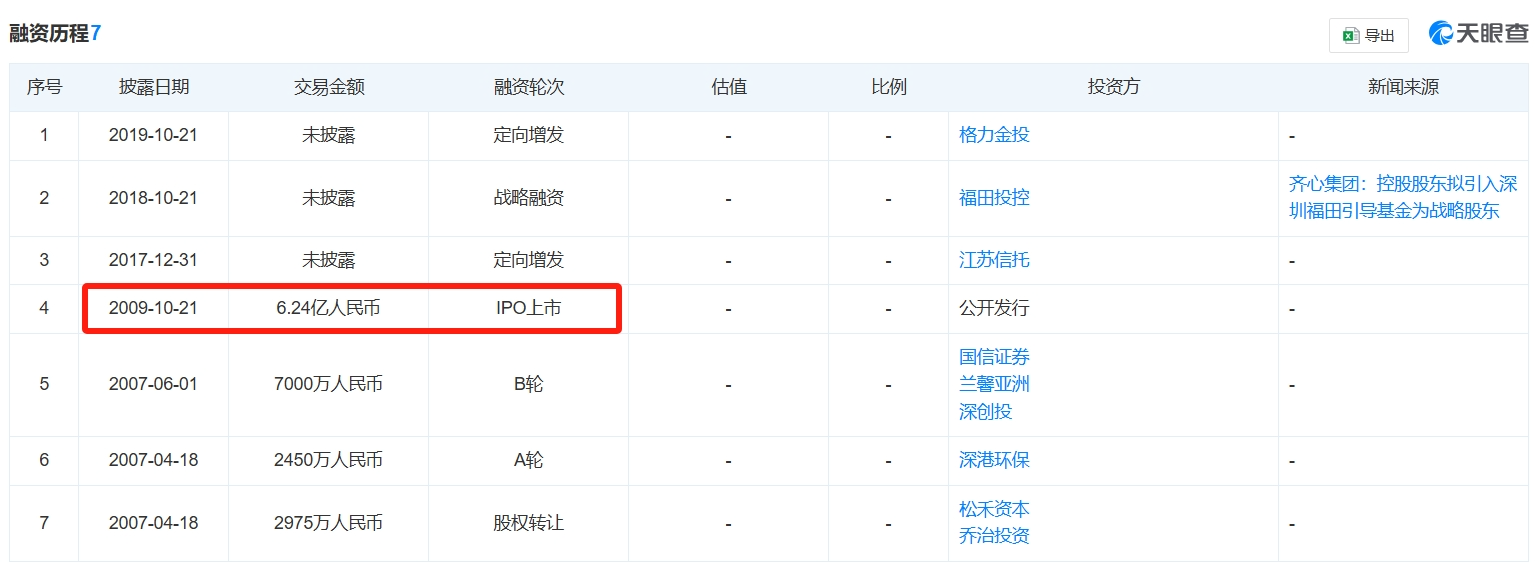Click the 投资方 column header

point(1113,87)
